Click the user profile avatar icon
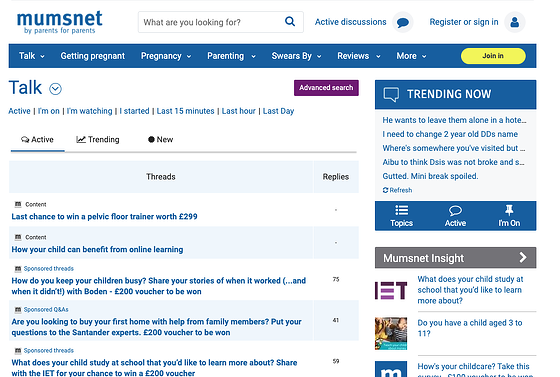Image resolution: width=560 pixels, height=377 pixels. coord(514,22)
